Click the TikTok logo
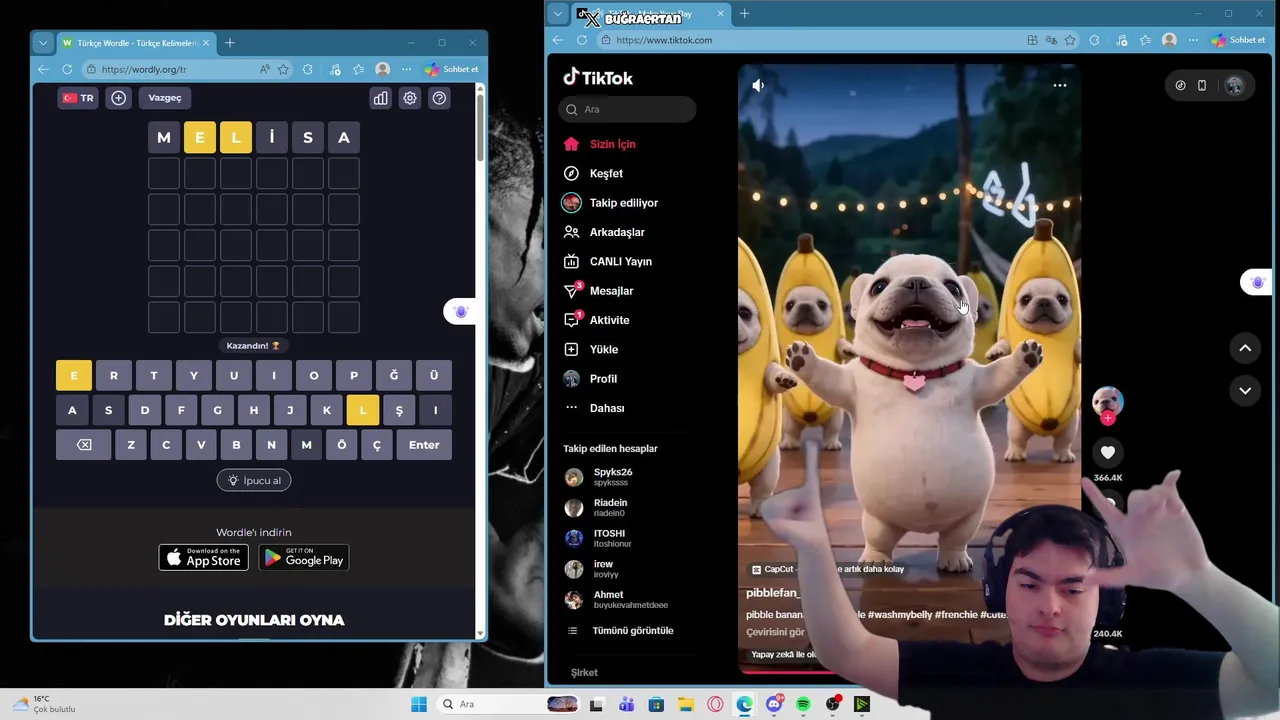 pyautogui.click(x=598, y=77)
